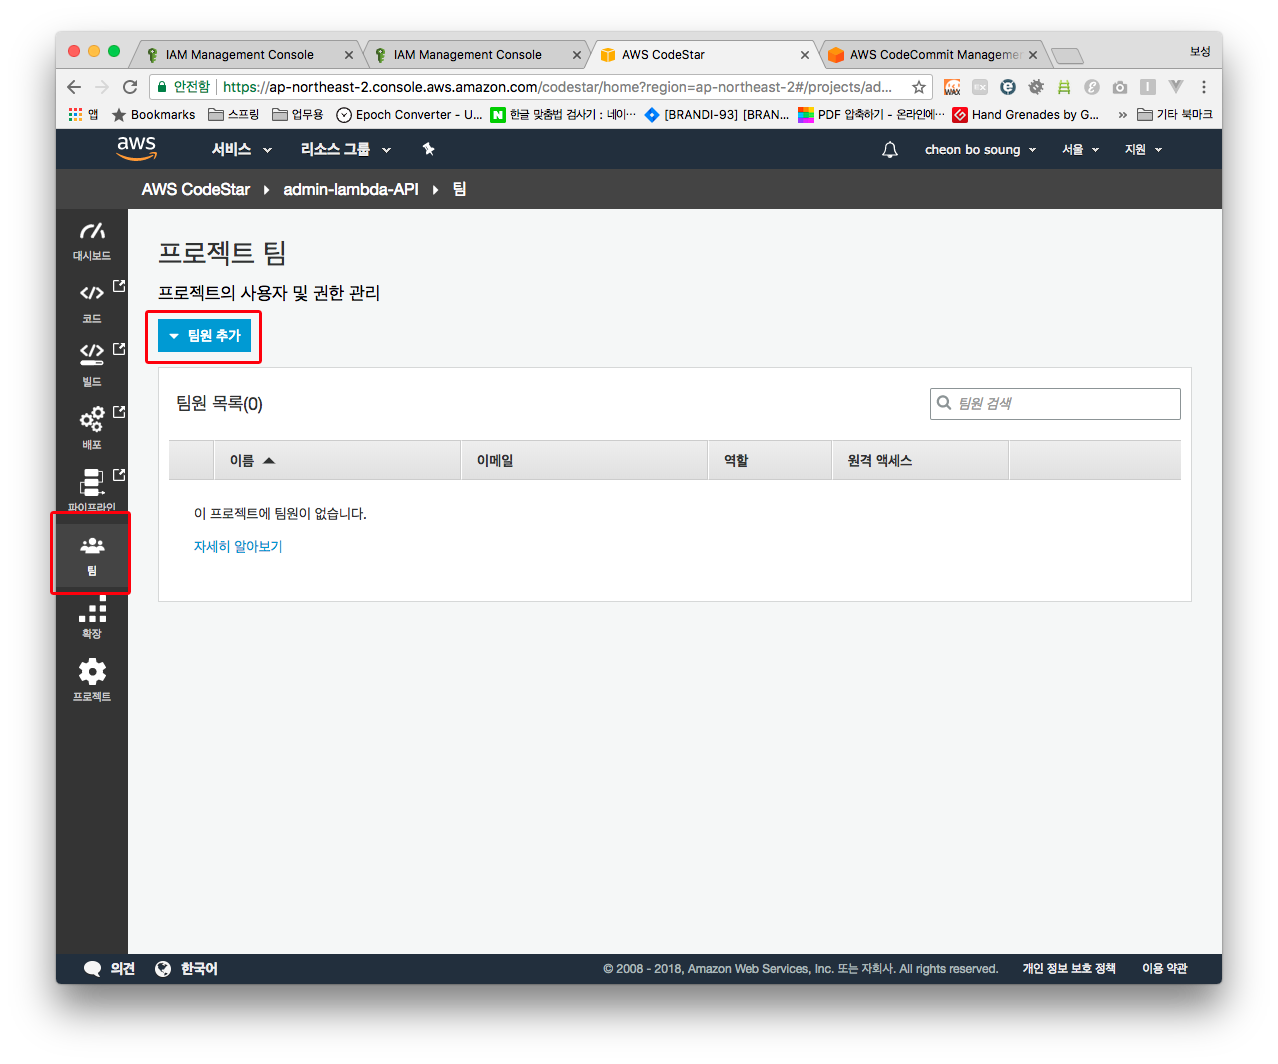Open the Code (코드) sidebar icon
The image size is (1278, 1064).
92,302
